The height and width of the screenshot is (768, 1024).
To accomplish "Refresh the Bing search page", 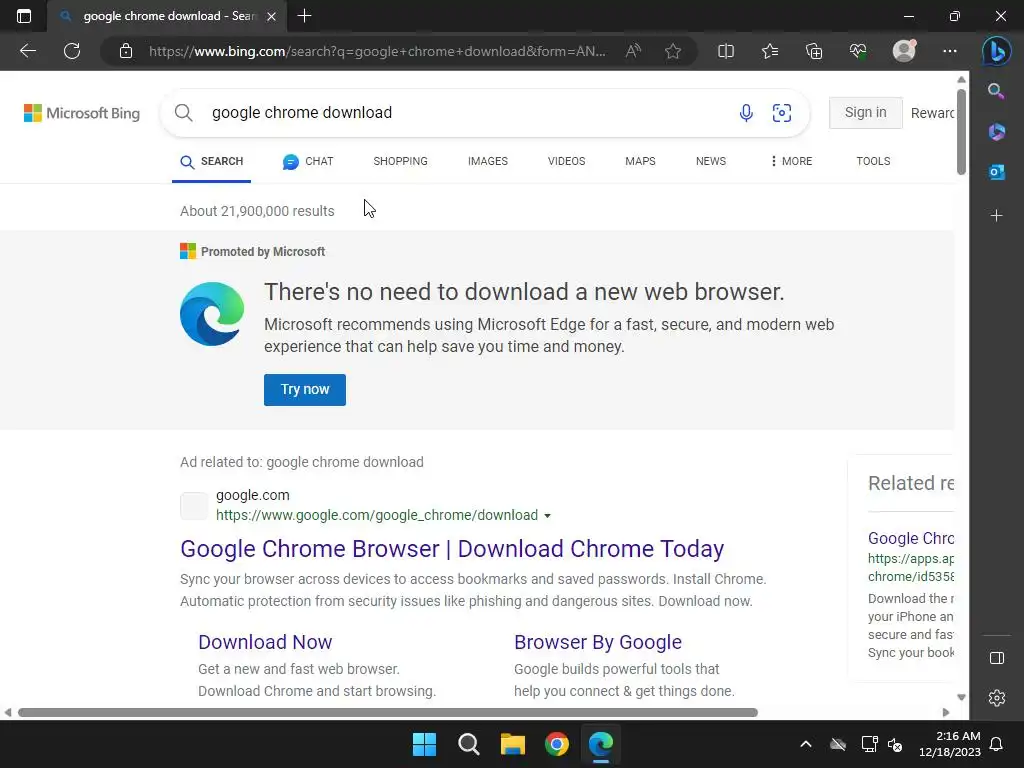I will tap(72, 51).
